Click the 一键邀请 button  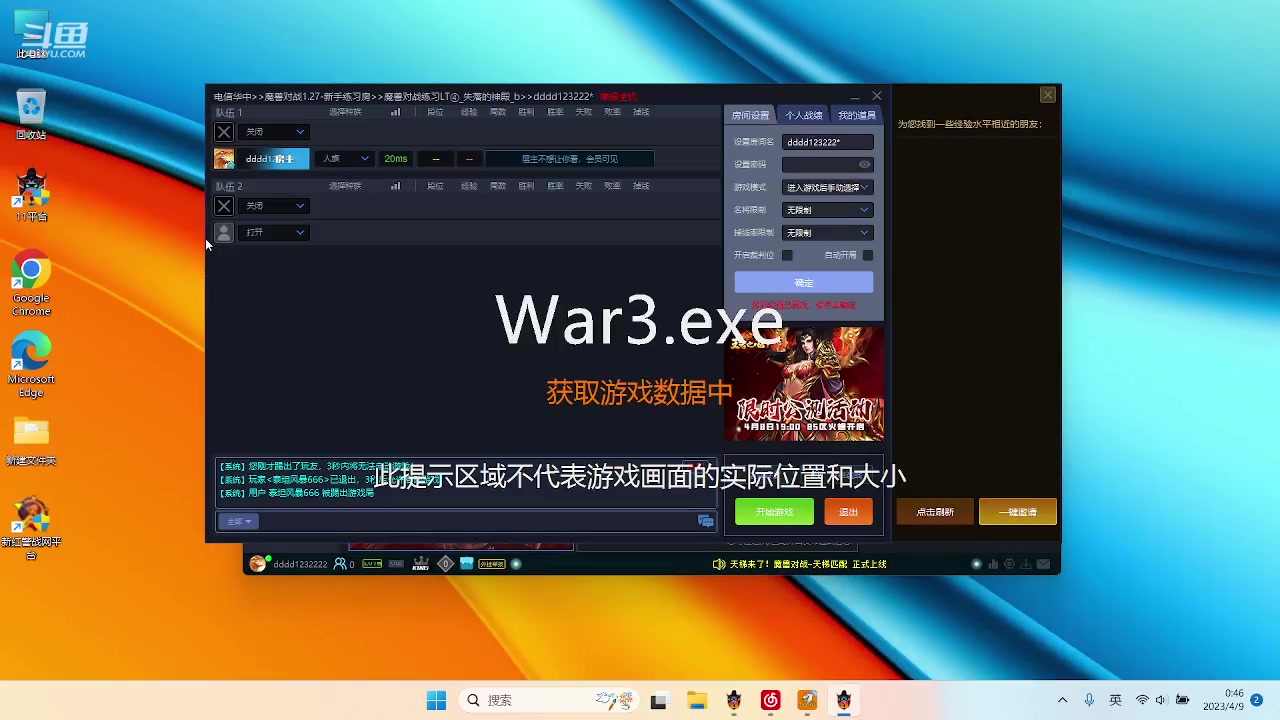[1017, 512]
